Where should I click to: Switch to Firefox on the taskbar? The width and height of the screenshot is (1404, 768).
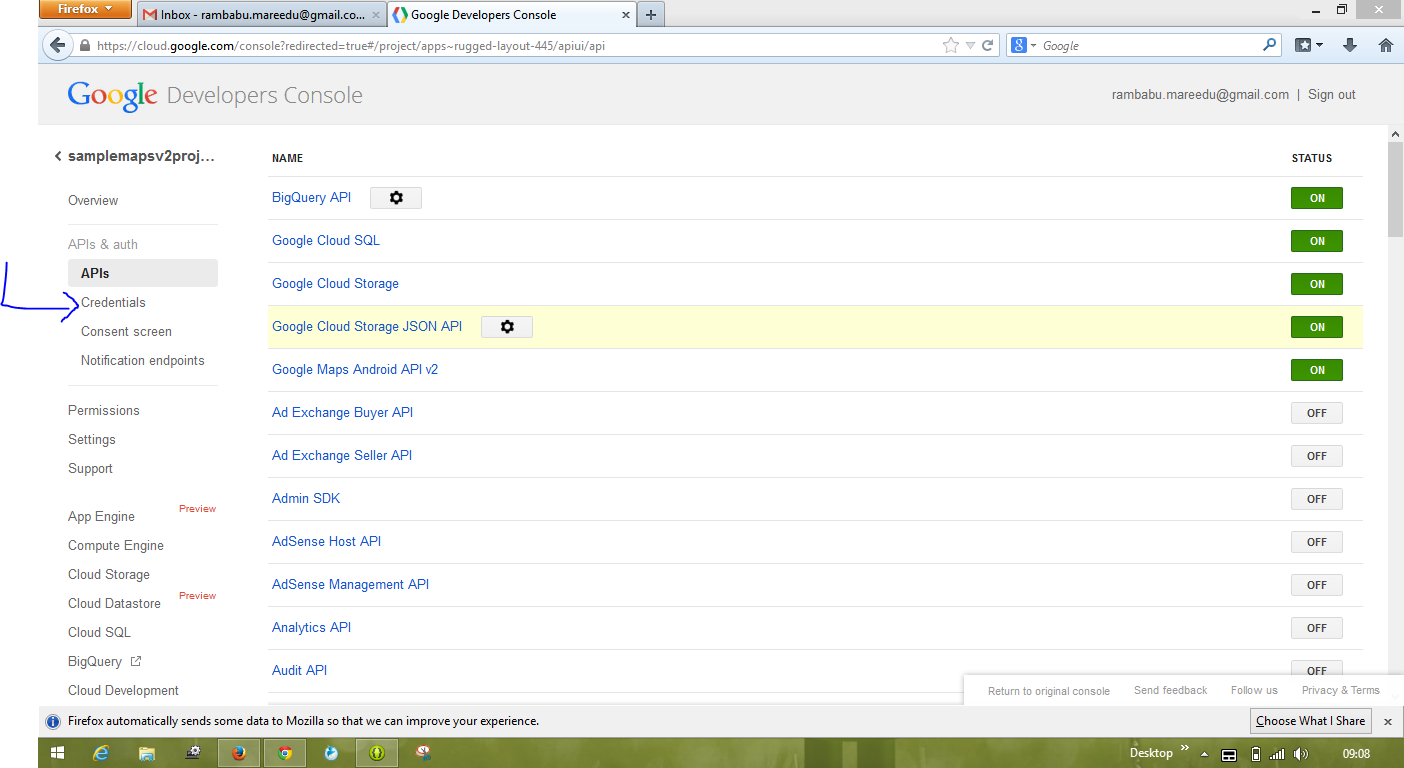pos(239,753)
